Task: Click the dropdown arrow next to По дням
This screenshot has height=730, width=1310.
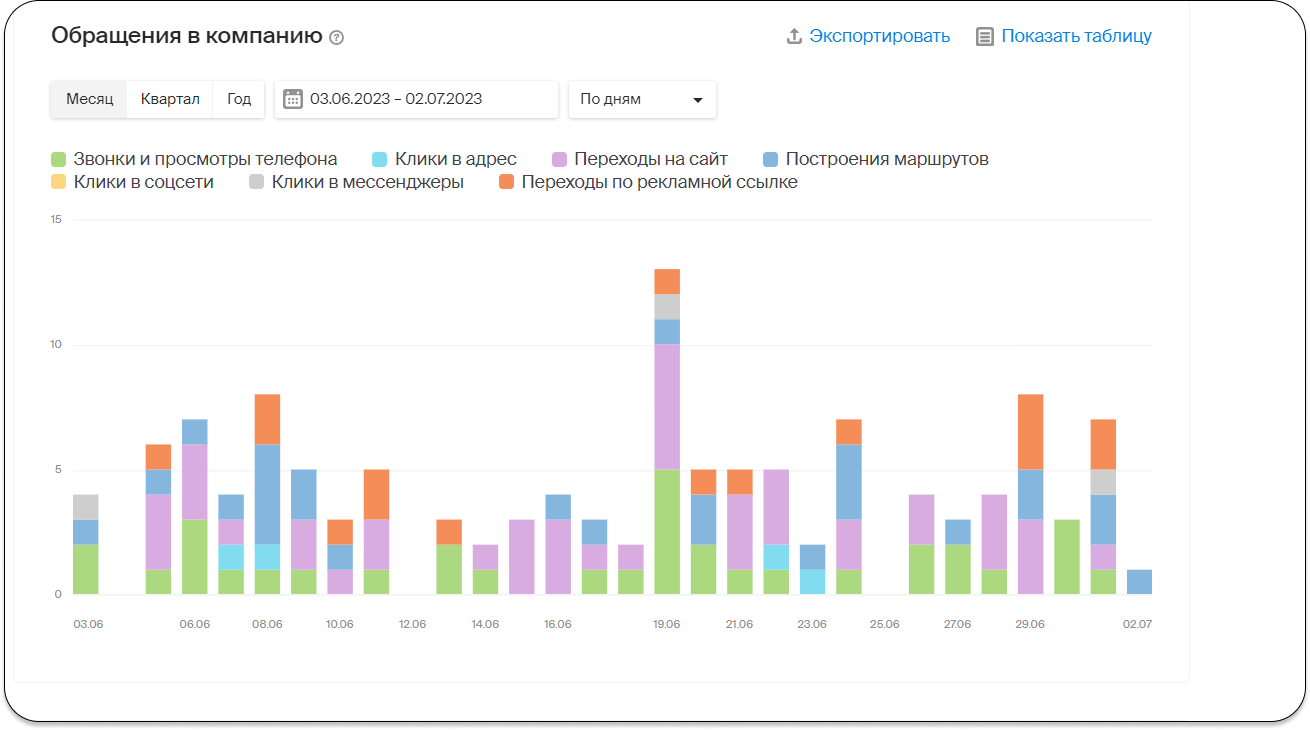Action: point(698,100)
